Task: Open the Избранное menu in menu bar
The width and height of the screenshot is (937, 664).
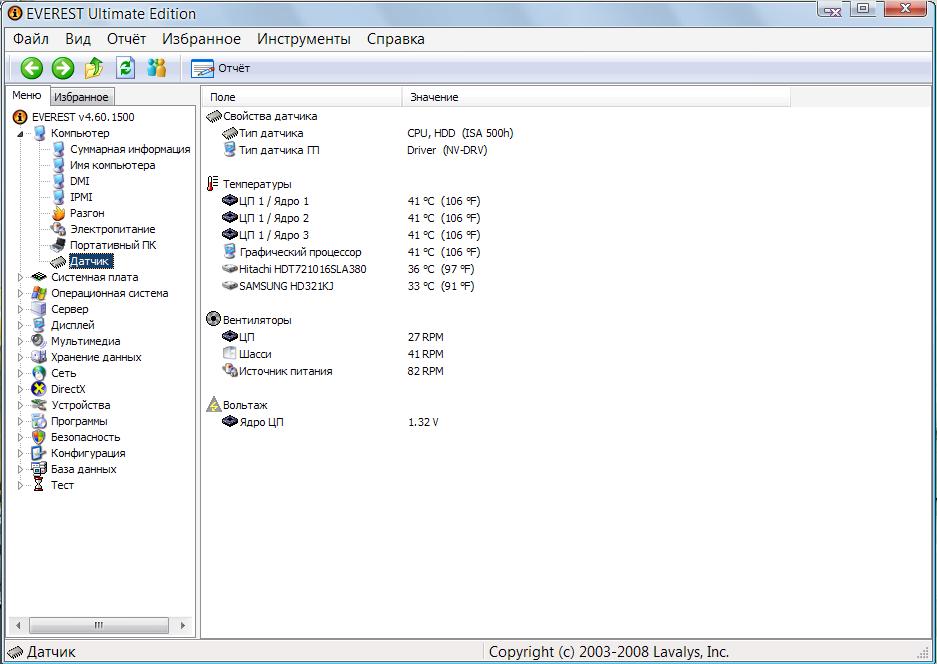Action: click(x=201, y=39)
